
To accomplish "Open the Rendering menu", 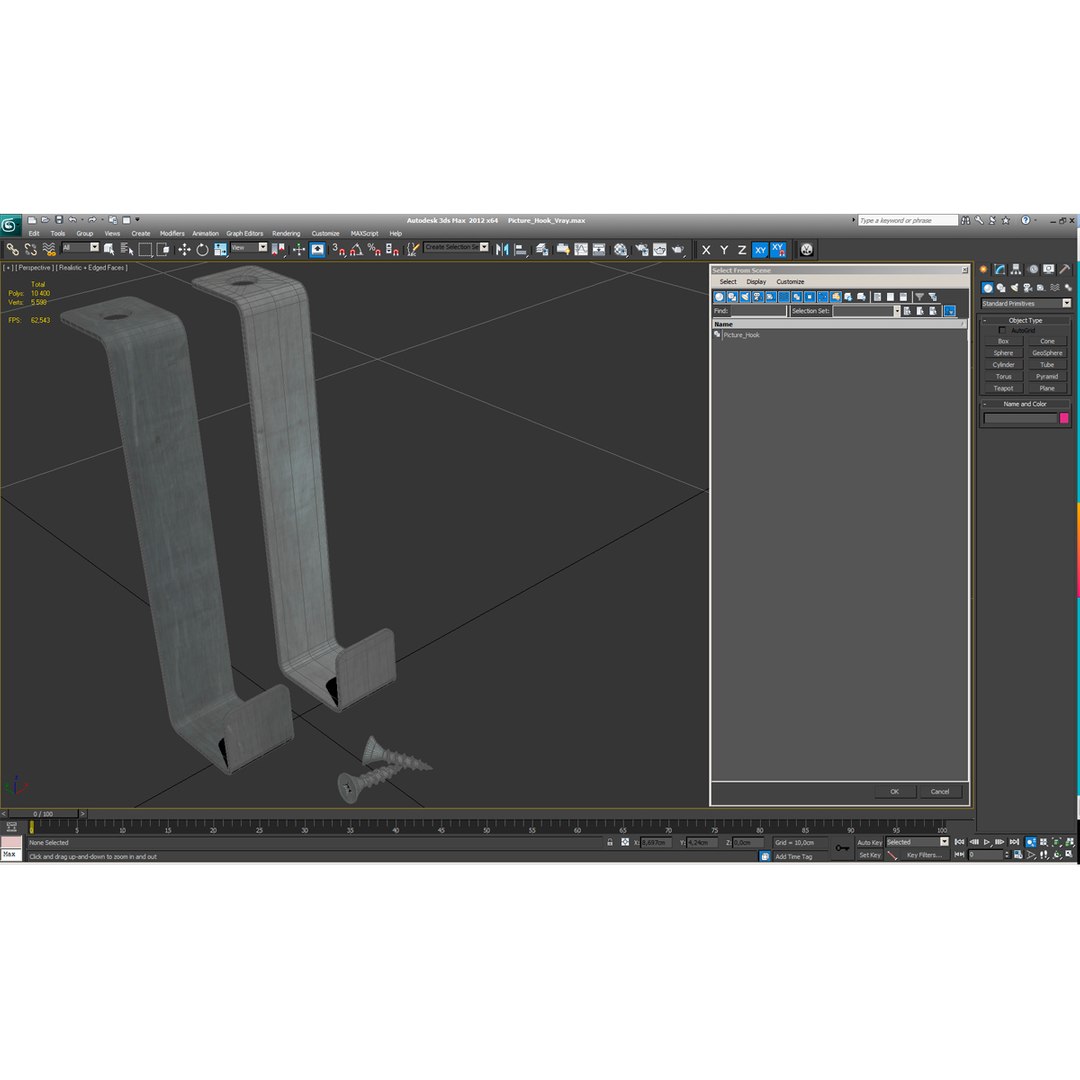I will [x=286, y=233].
